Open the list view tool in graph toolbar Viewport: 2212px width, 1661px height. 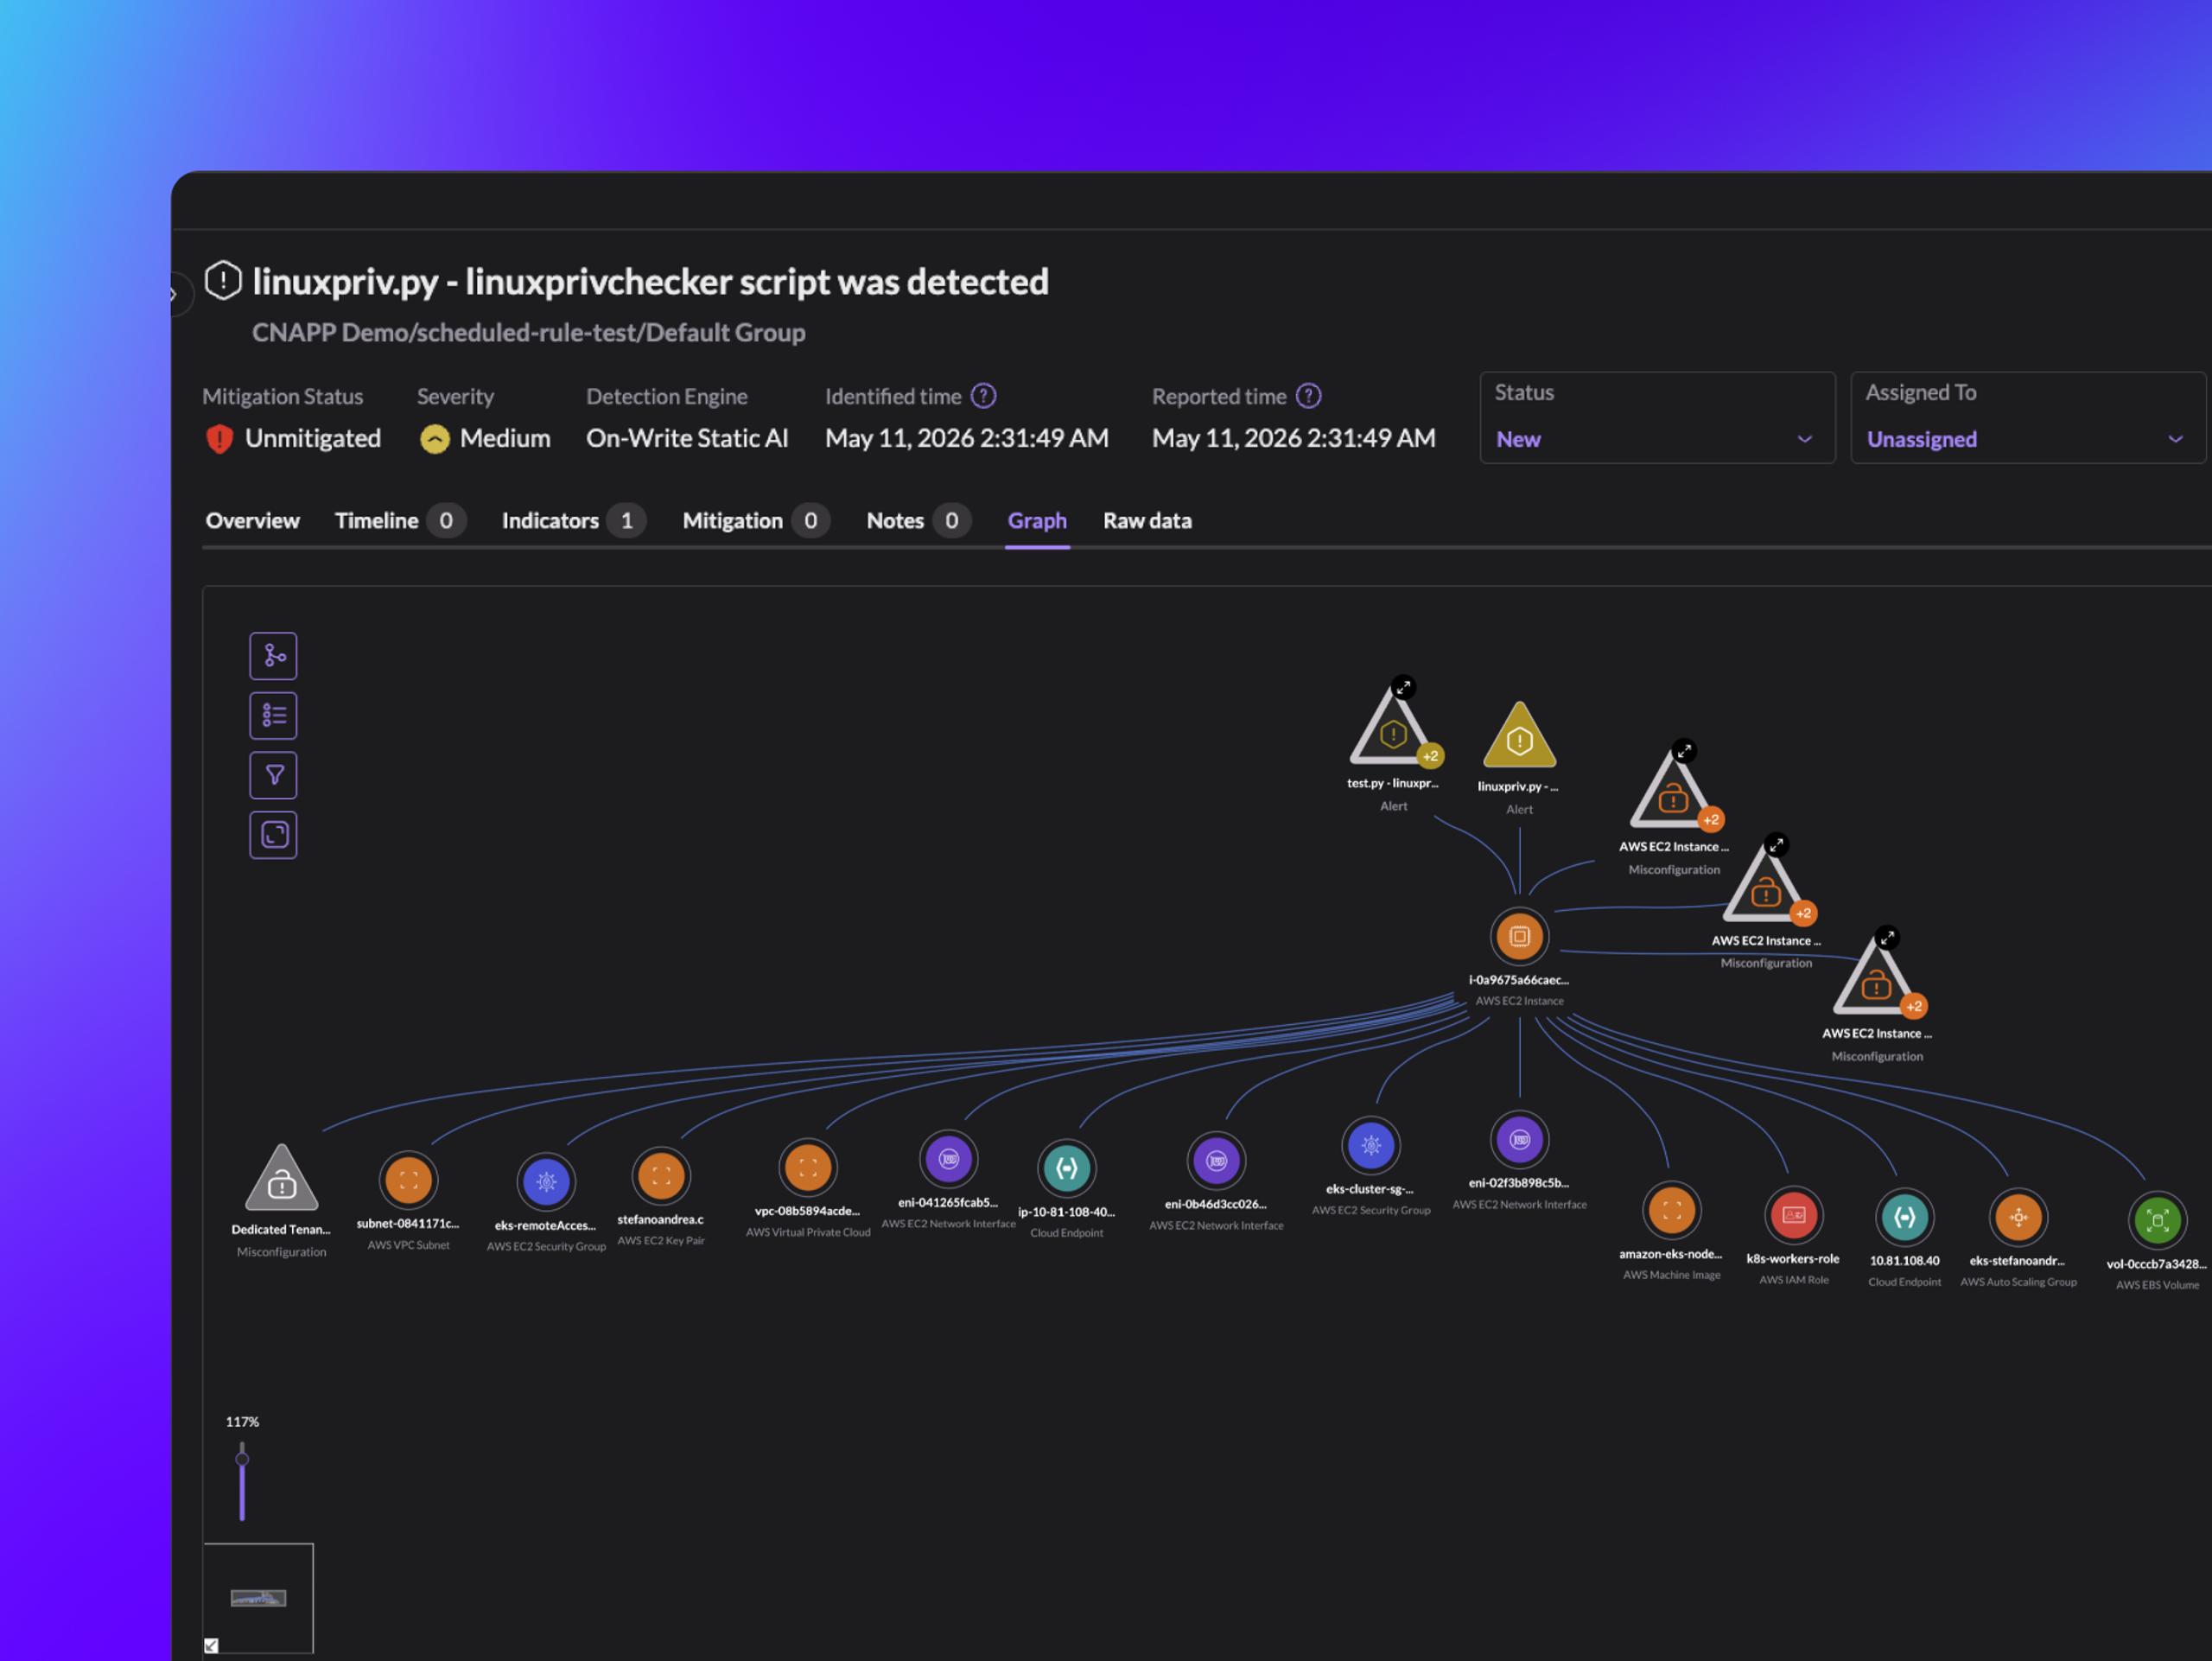[x=273, y=716]
